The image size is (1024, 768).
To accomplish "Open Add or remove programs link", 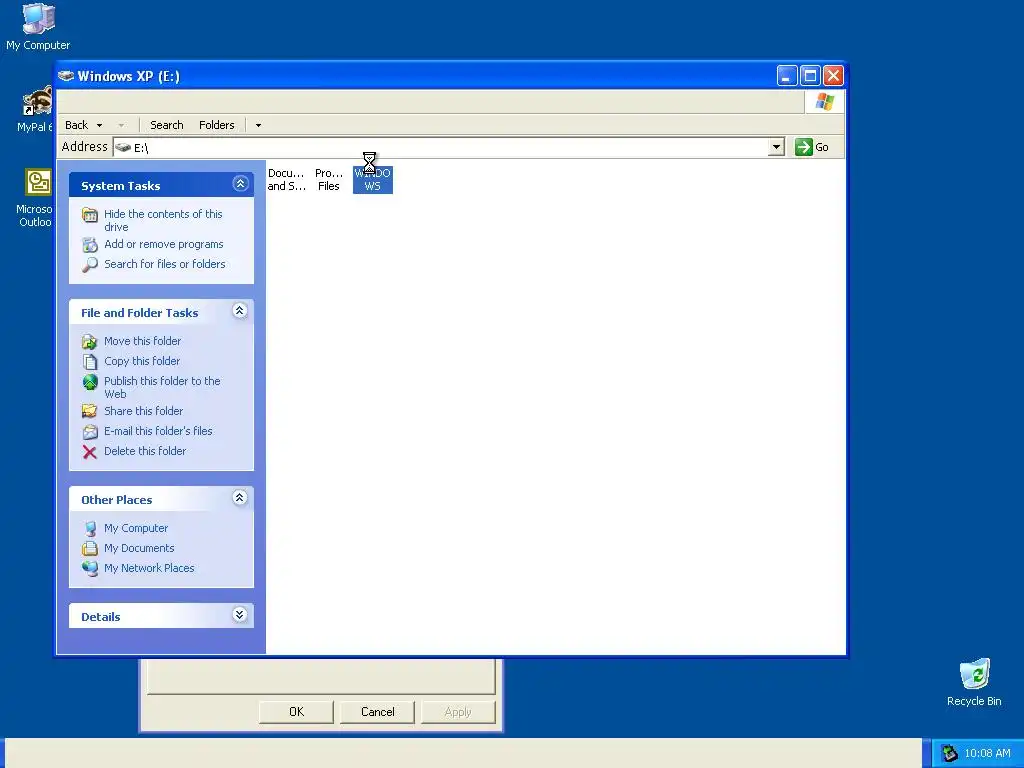I will coord(164,244).
